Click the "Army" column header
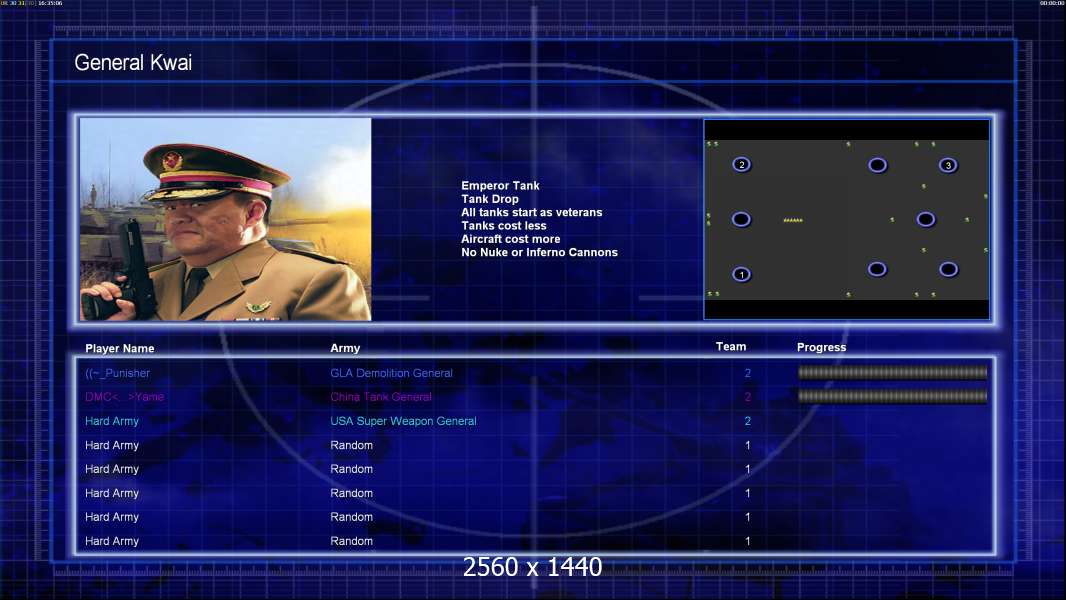1066x600 pixels. point(345,348)
